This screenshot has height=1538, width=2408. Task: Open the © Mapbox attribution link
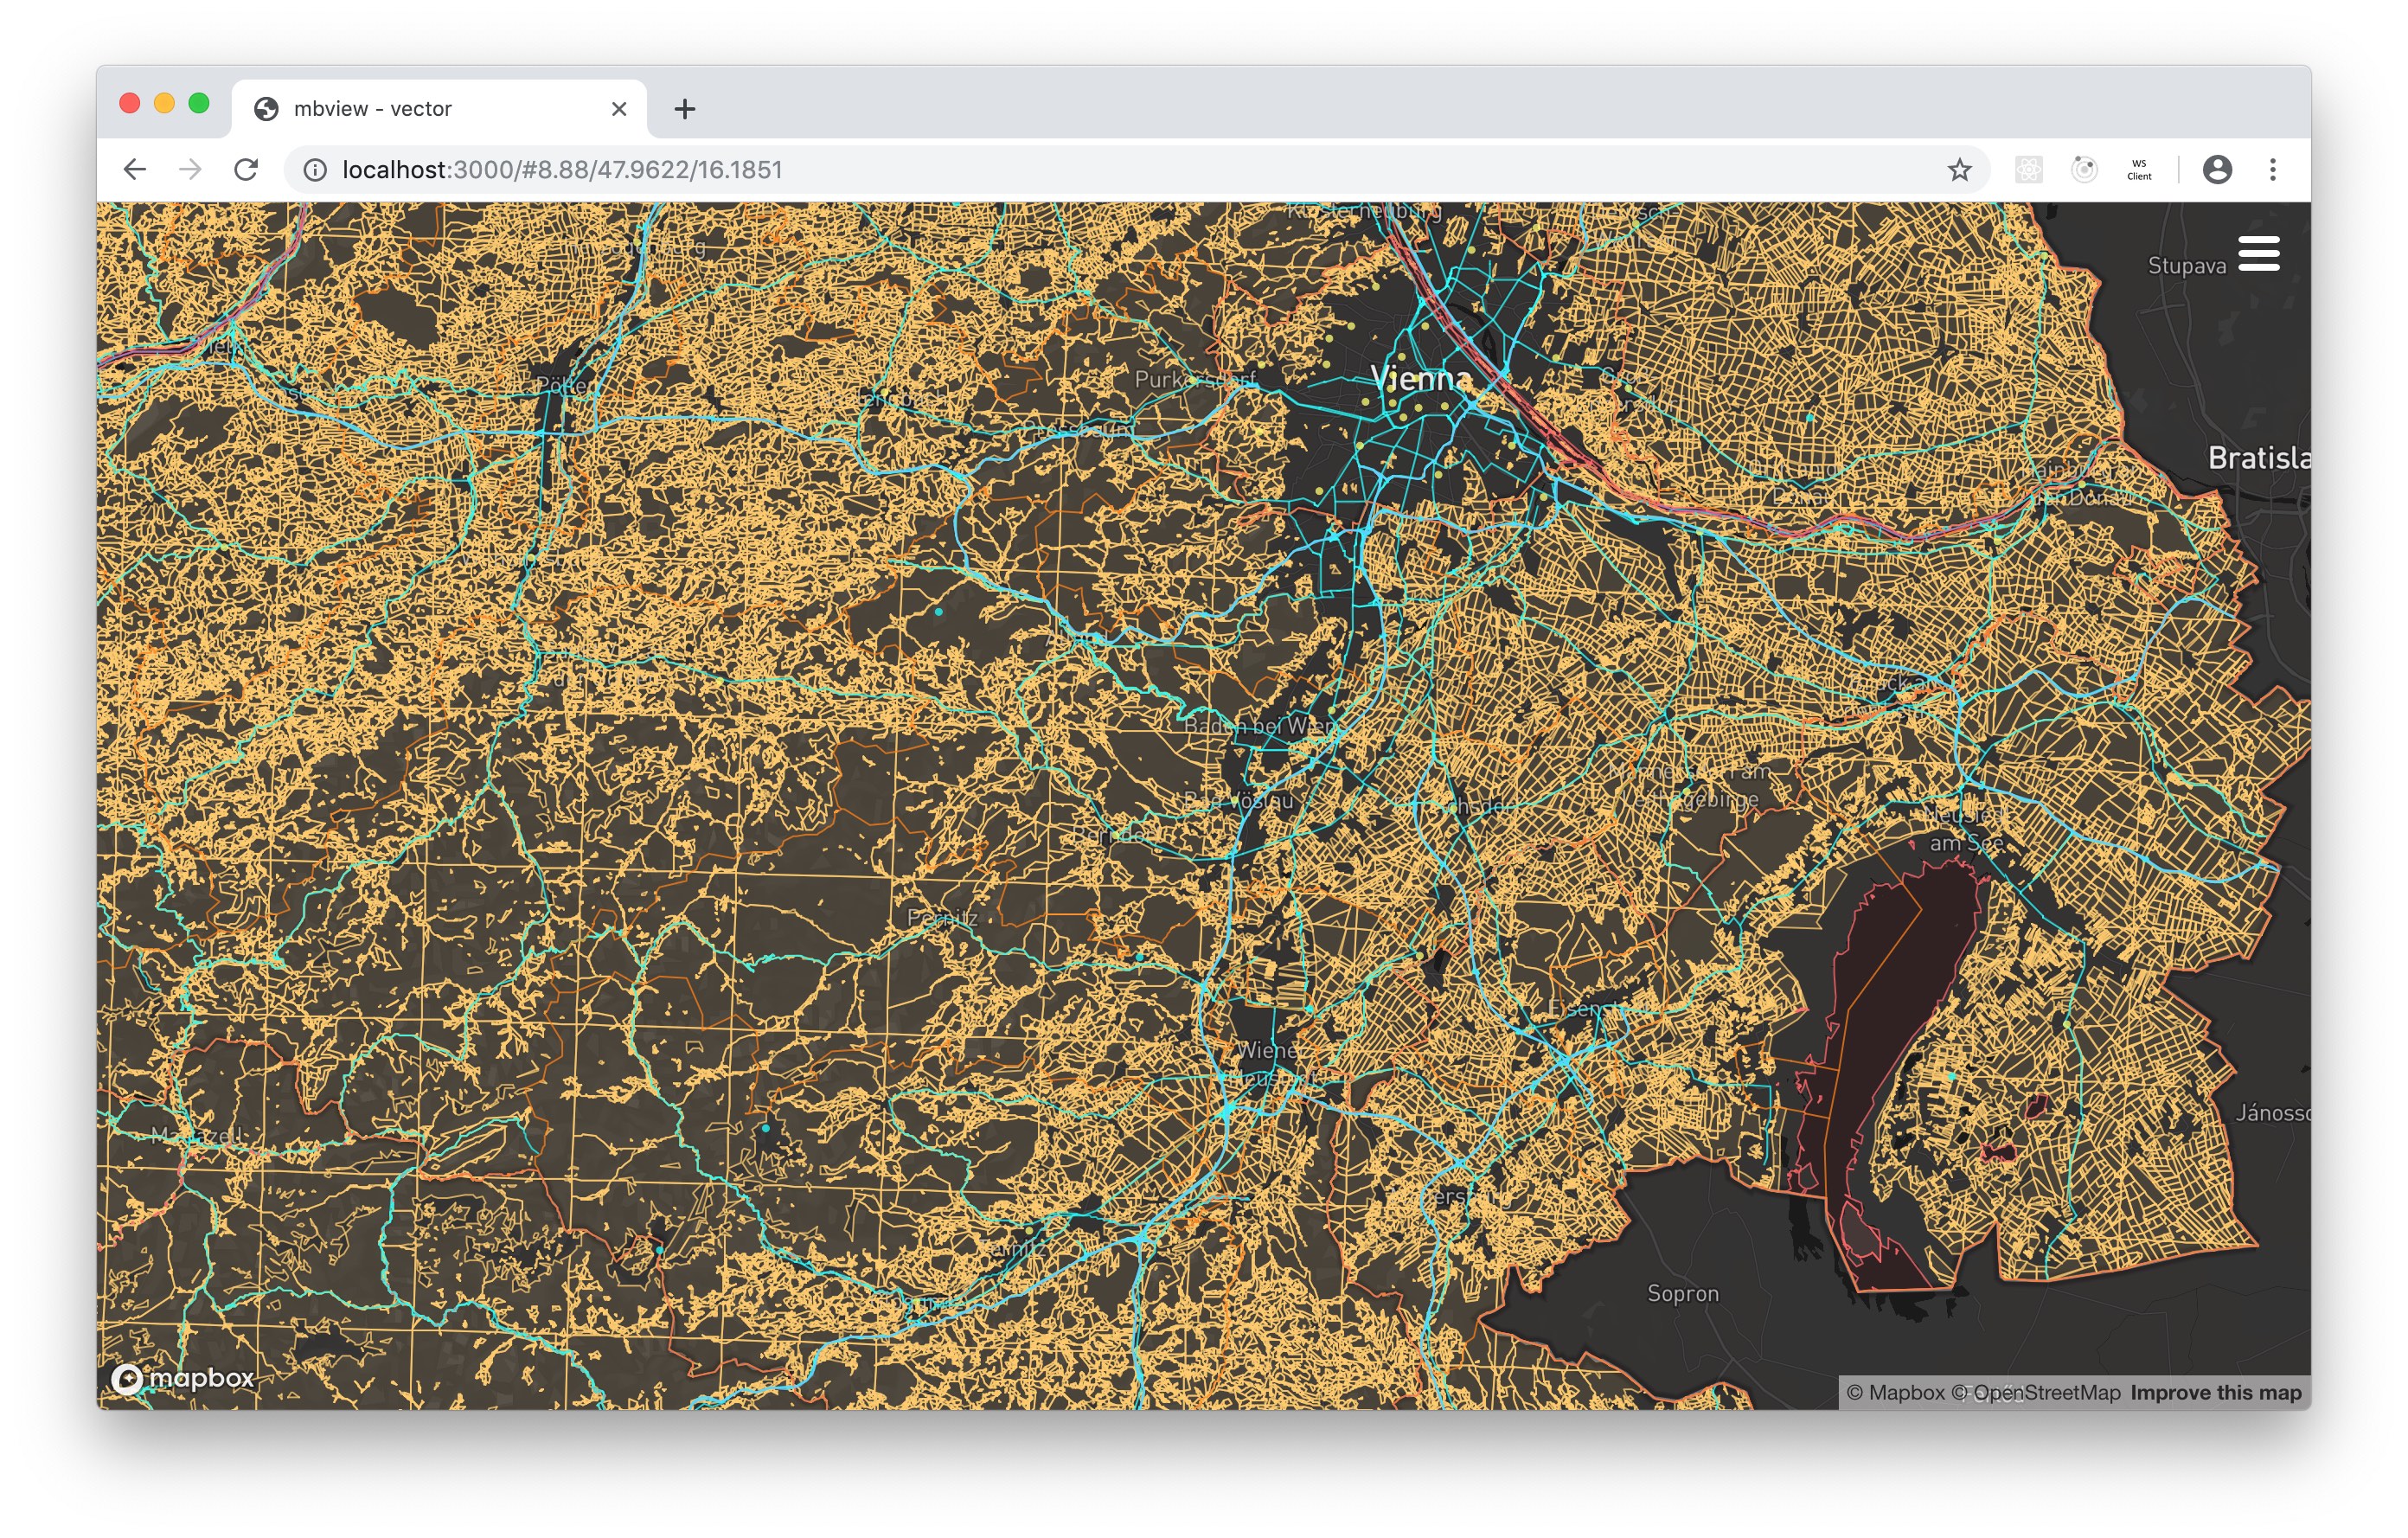[x=1895, y=1392]
